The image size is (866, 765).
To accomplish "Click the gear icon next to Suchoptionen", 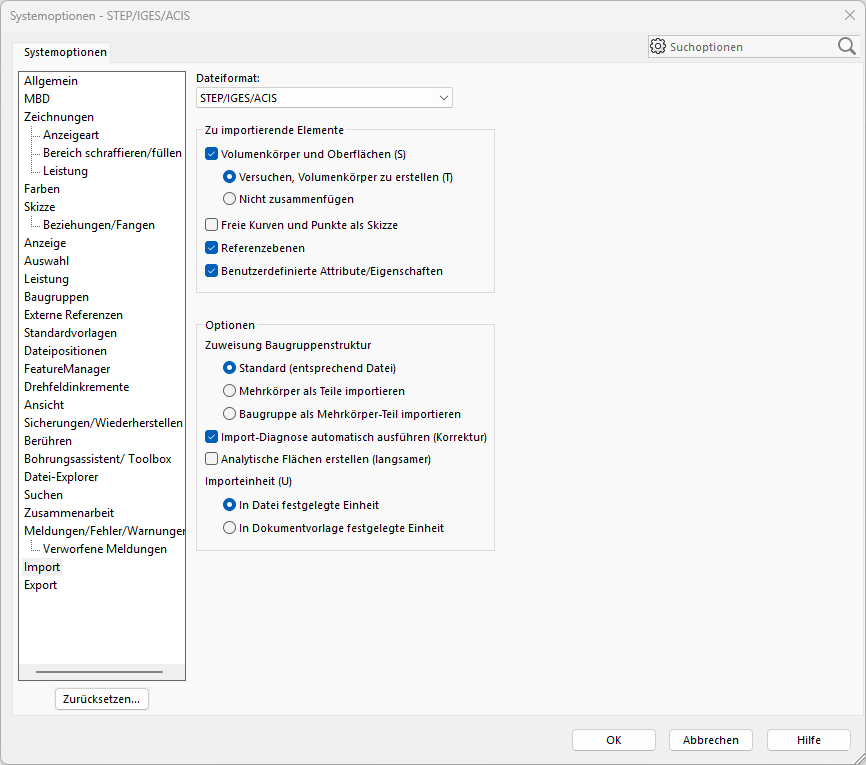I will tap(658, 46).
